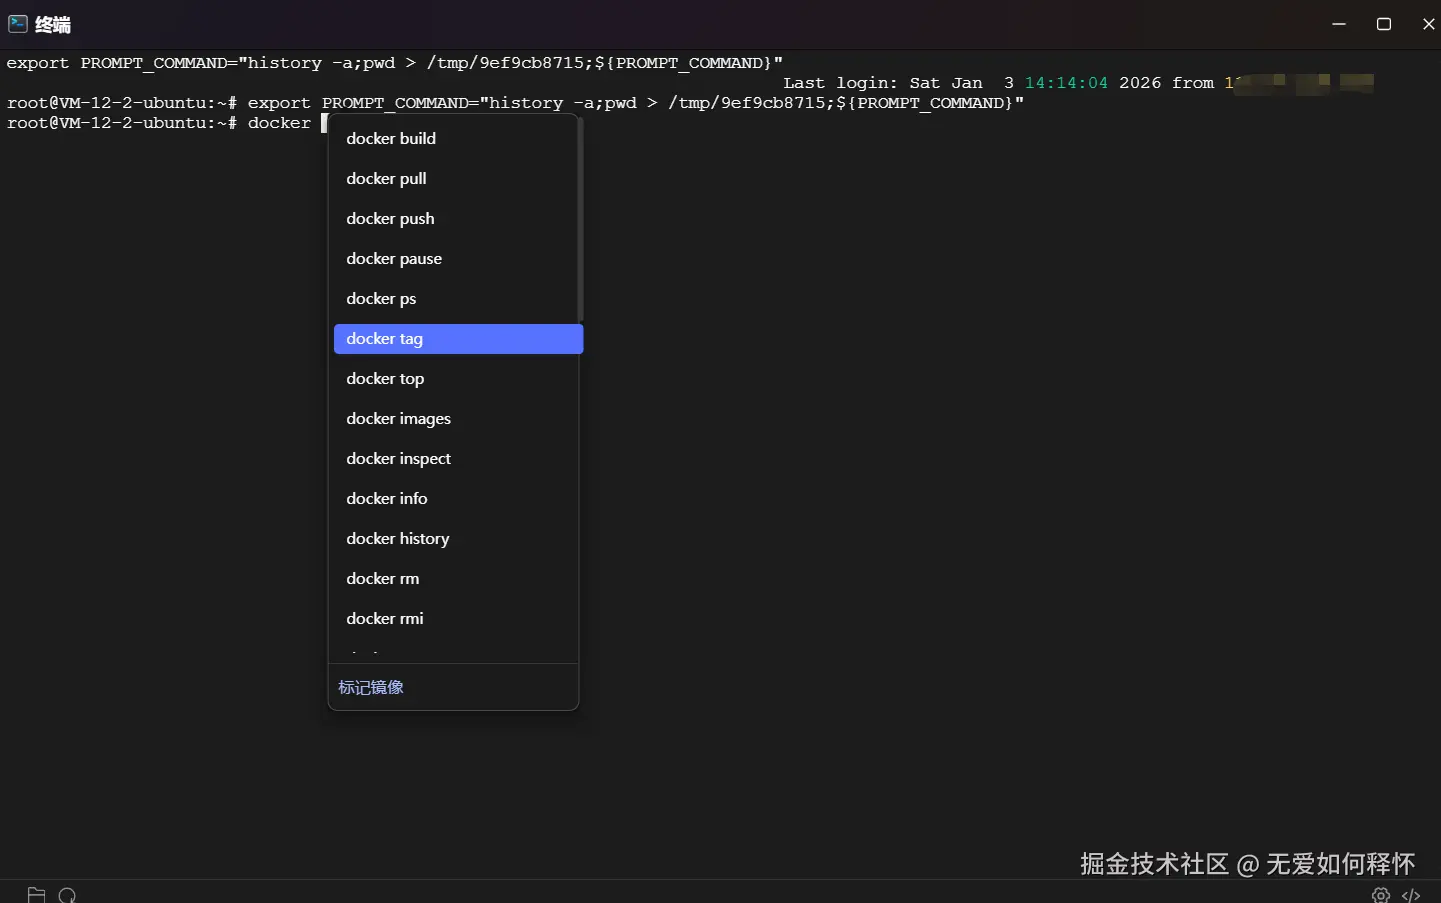Image resolution: width=1441 pixels, height=903 pixels.
Task: Click the autocomplete popup scrollbar
Action: pos(580,220)
